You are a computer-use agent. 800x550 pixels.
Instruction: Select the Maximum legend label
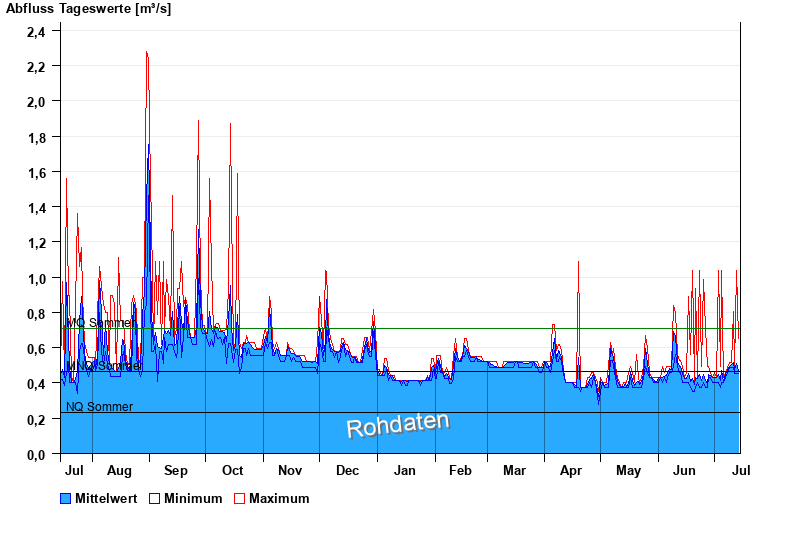click(279, 498)
